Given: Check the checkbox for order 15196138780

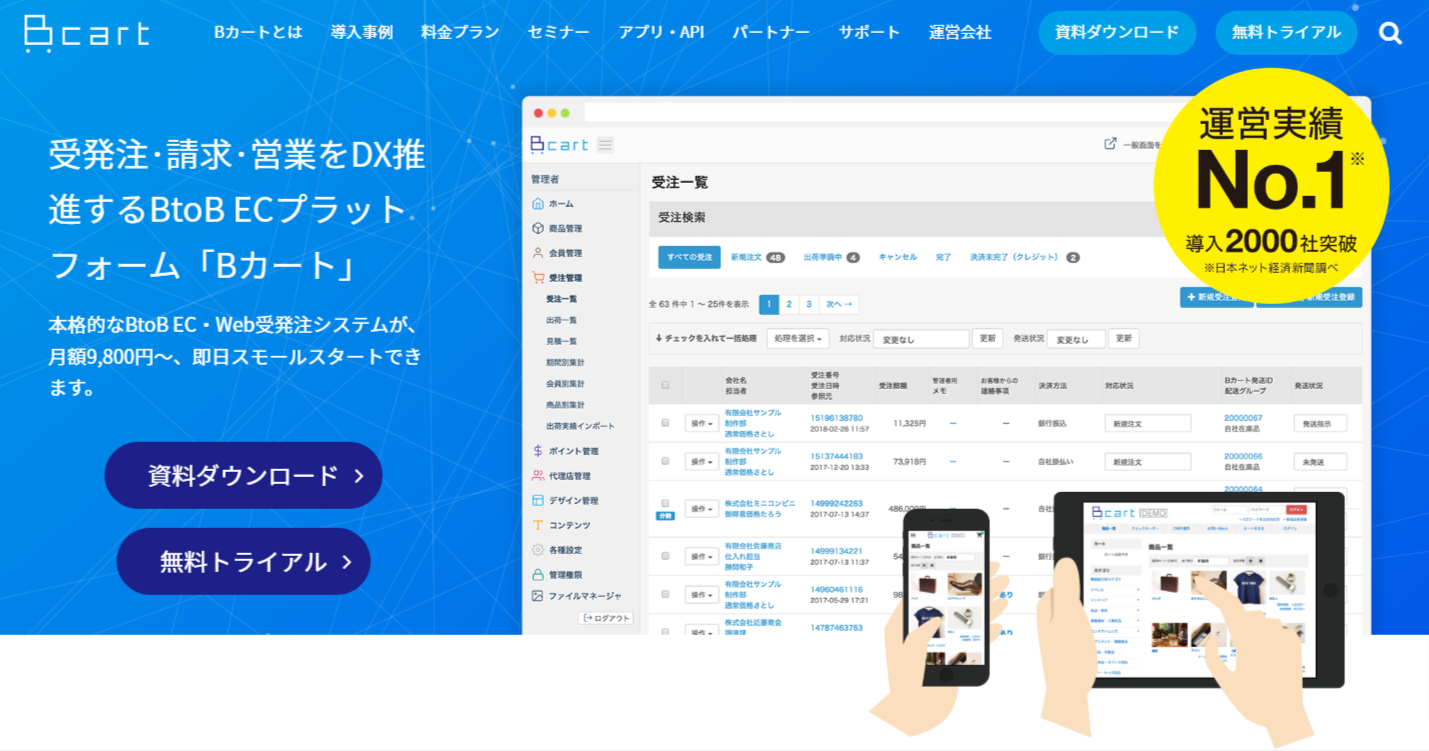Looking at the screenshot, I should click(x=665, y=423).
